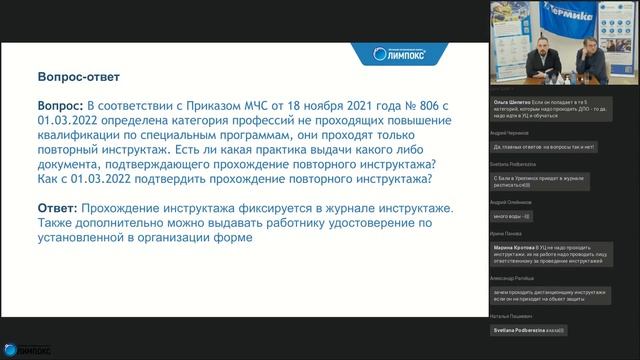This screenshot has width=640, height=360.
Task: Click the answer line 'установленной в организации форме'
Action: pos(145,237)
